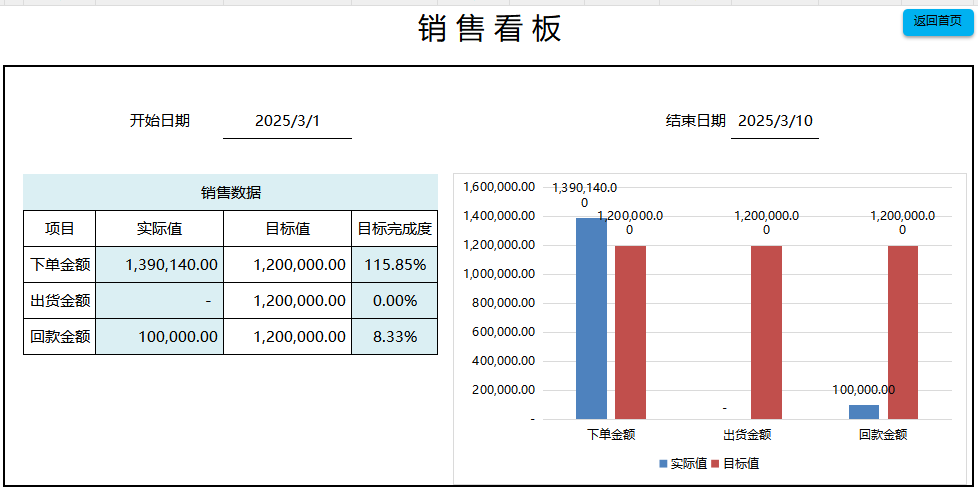The height and width of the screenshot is (491, 978).
Task: Click 回款金额 target value 1,200,000.00 cell
Action: [288, 337]
